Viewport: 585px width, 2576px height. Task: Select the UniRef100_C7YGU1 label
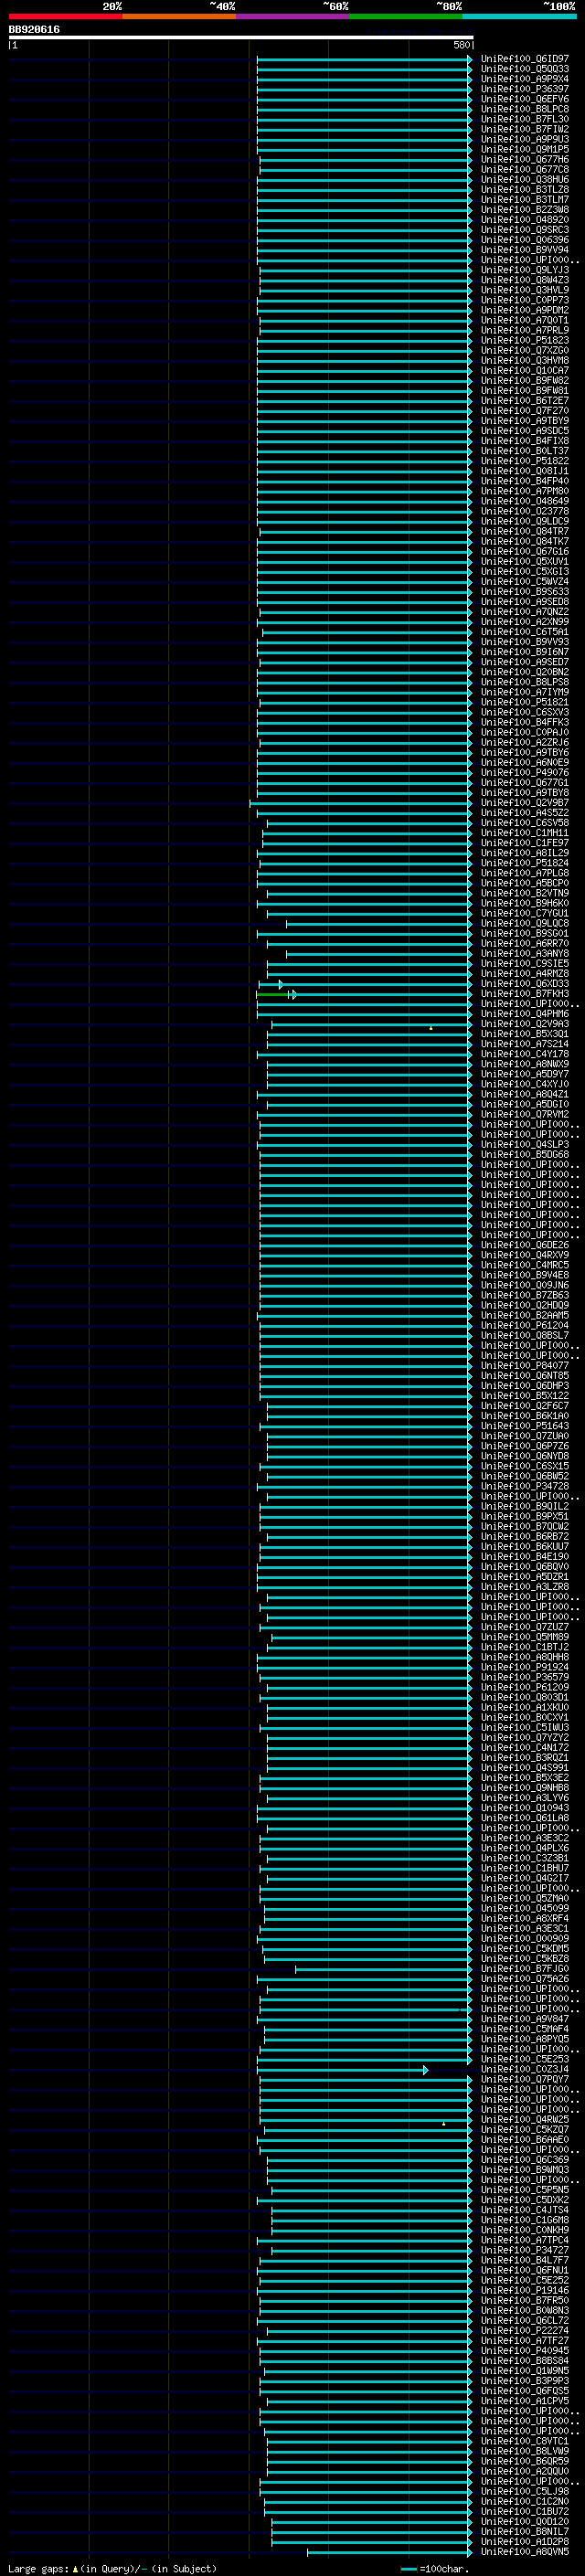[525, 913]
